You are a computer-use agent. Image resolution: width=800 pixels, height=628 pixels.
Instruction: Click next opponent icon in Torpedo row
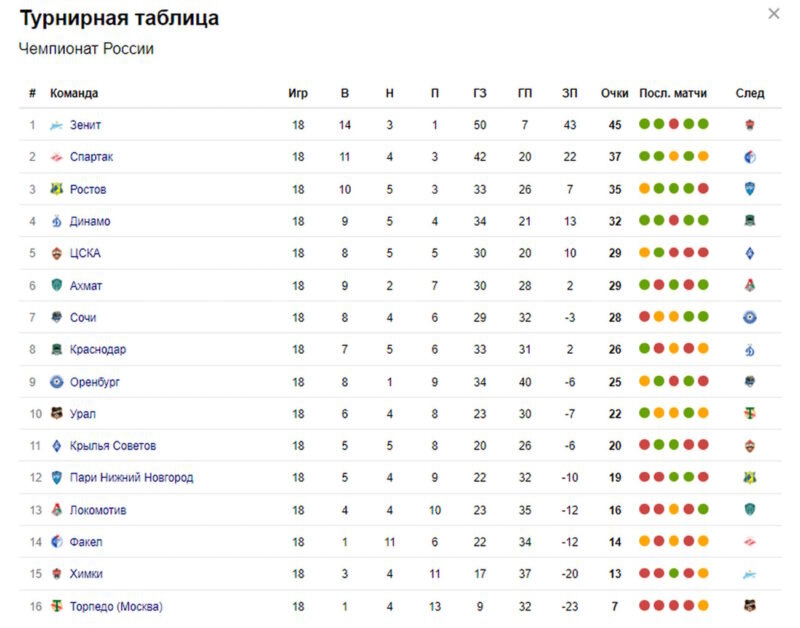[x=749, y=606]
